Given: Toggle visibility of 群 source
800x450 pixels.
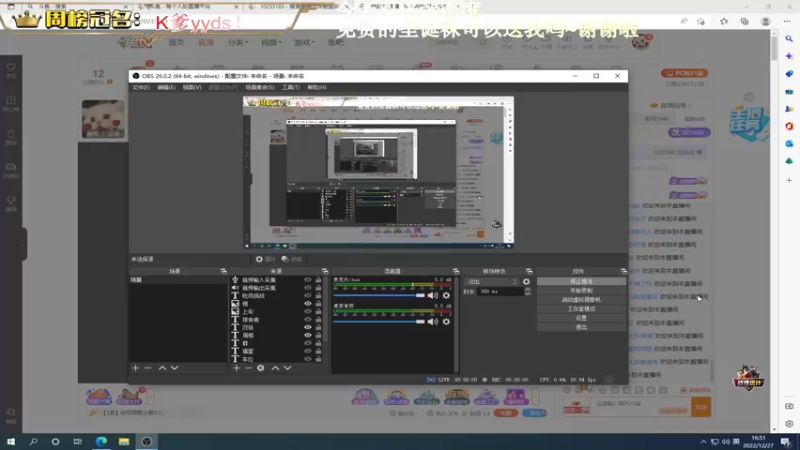Looking at the screenshot, I should (308, 343).
